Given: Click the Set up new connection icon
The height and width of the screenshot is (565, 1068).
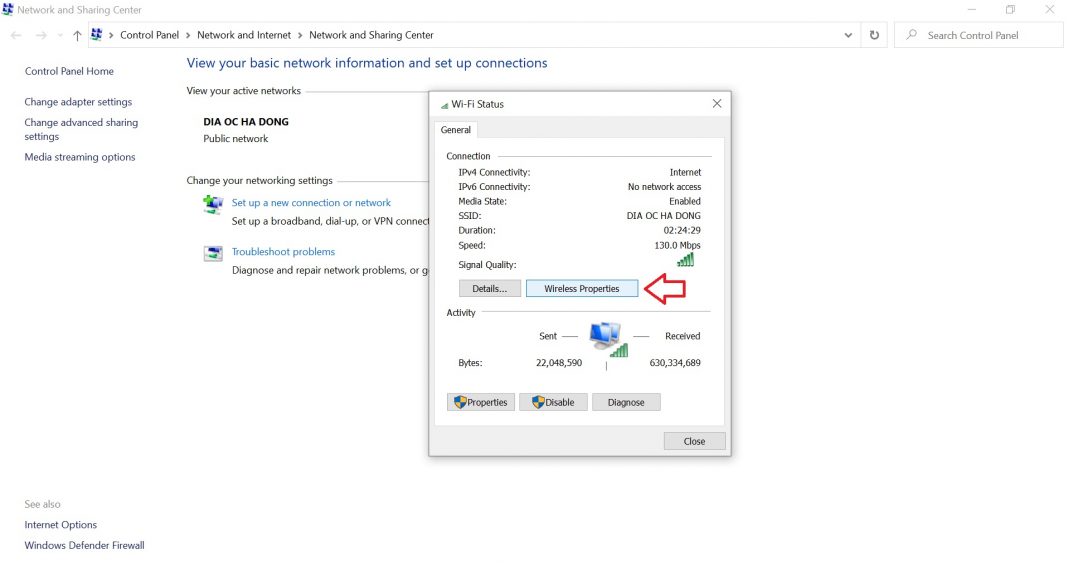Looking at the screenshot, I should pyautogui.click(x=213, y=204).
